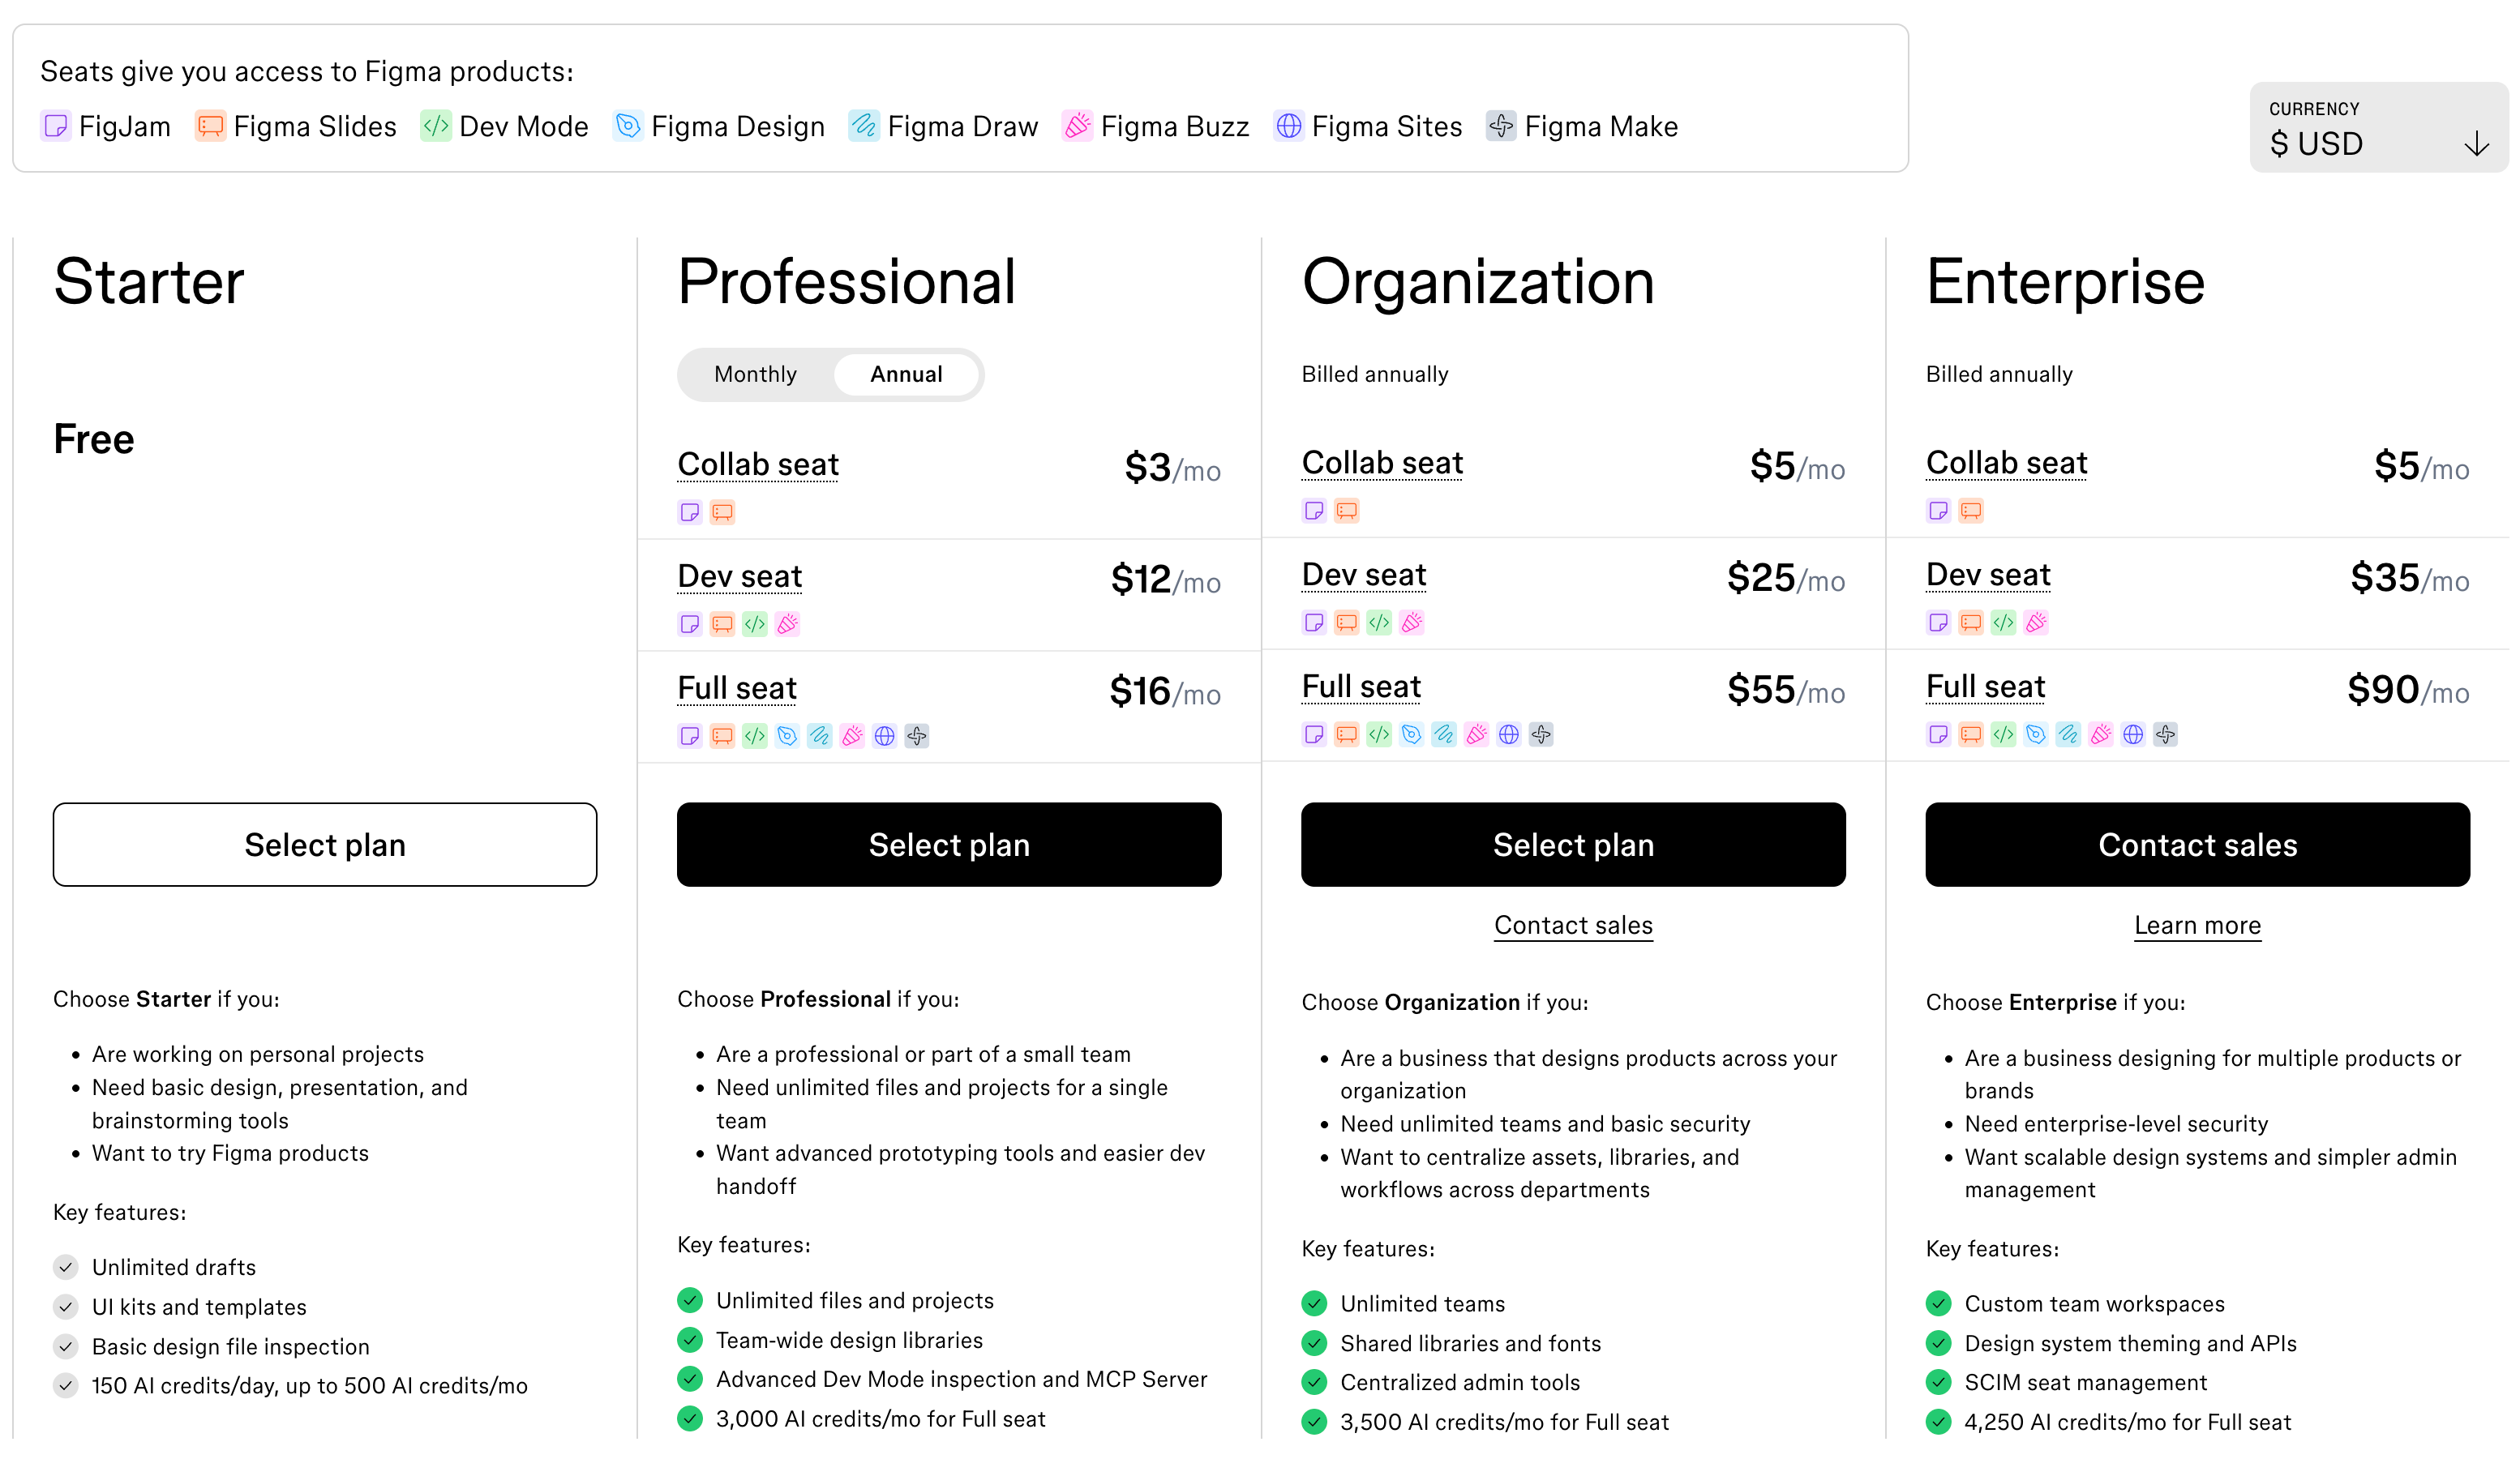Screen dimensions: 2520x1459
Task: Expand Collab seat details in Professional column
Action: tap(757, 464)
